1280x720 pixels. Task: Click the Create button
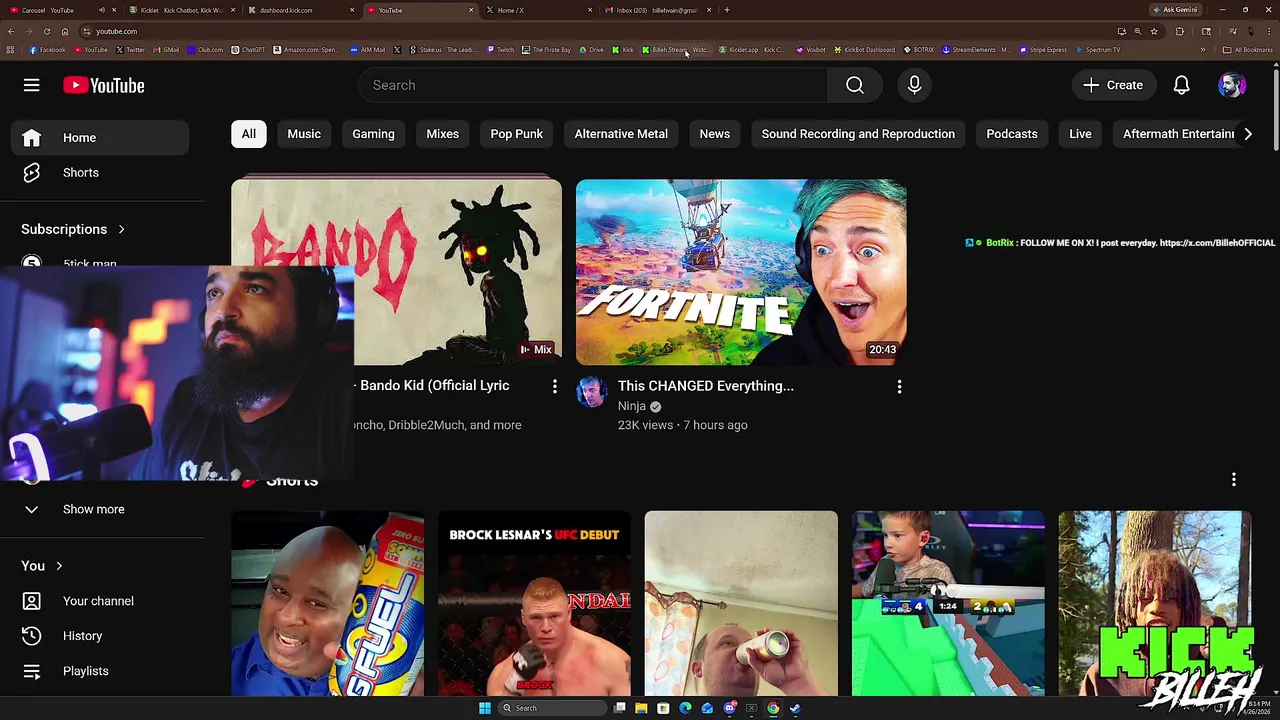(1113, 85)
